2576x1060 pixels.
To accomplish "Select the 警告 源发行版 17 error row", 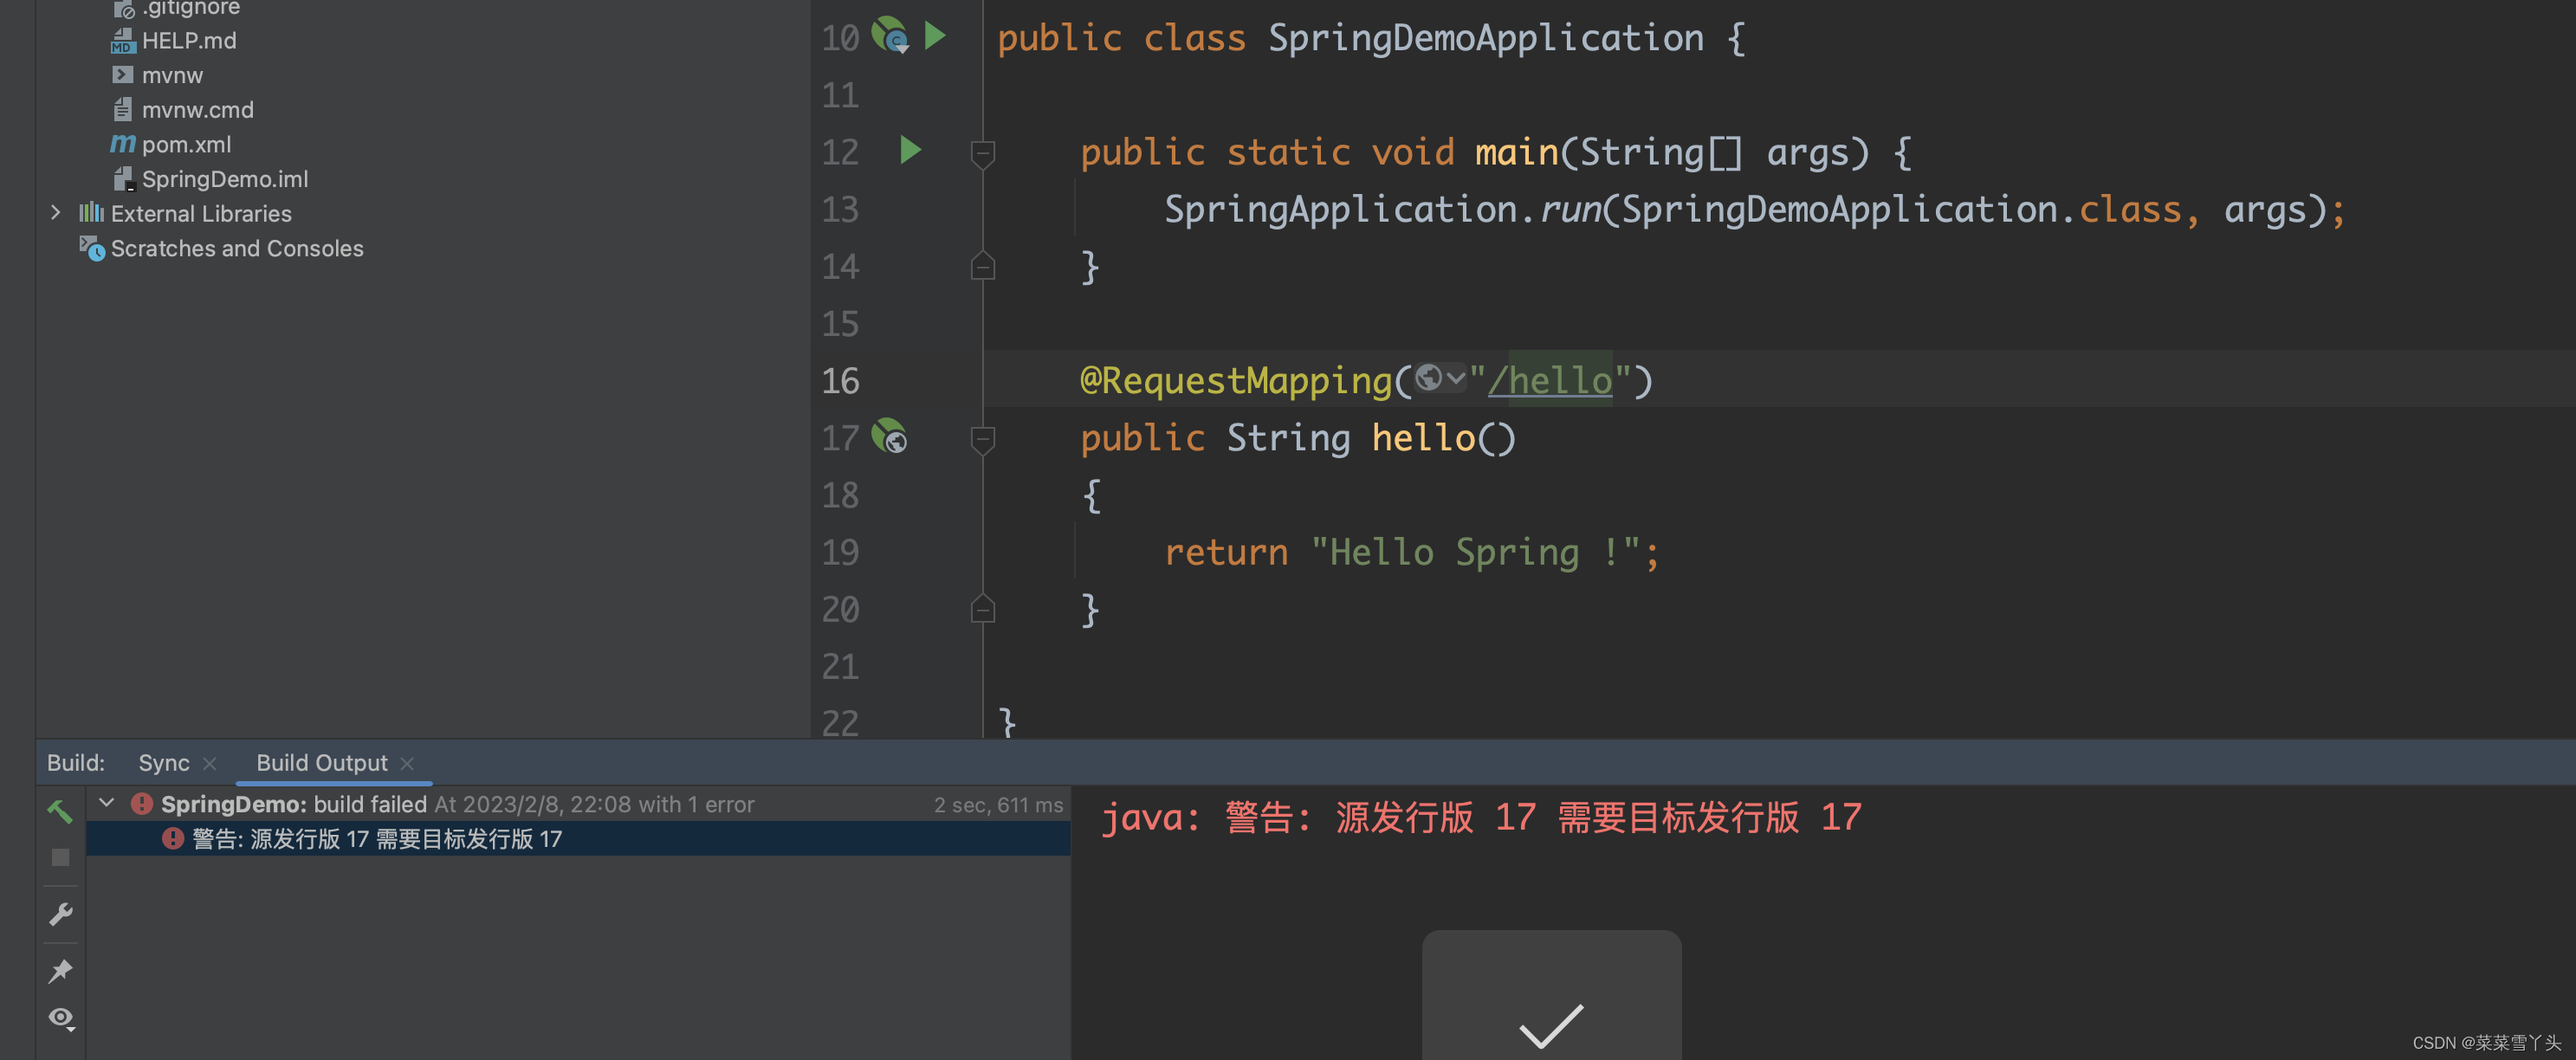I will [578, 839].
